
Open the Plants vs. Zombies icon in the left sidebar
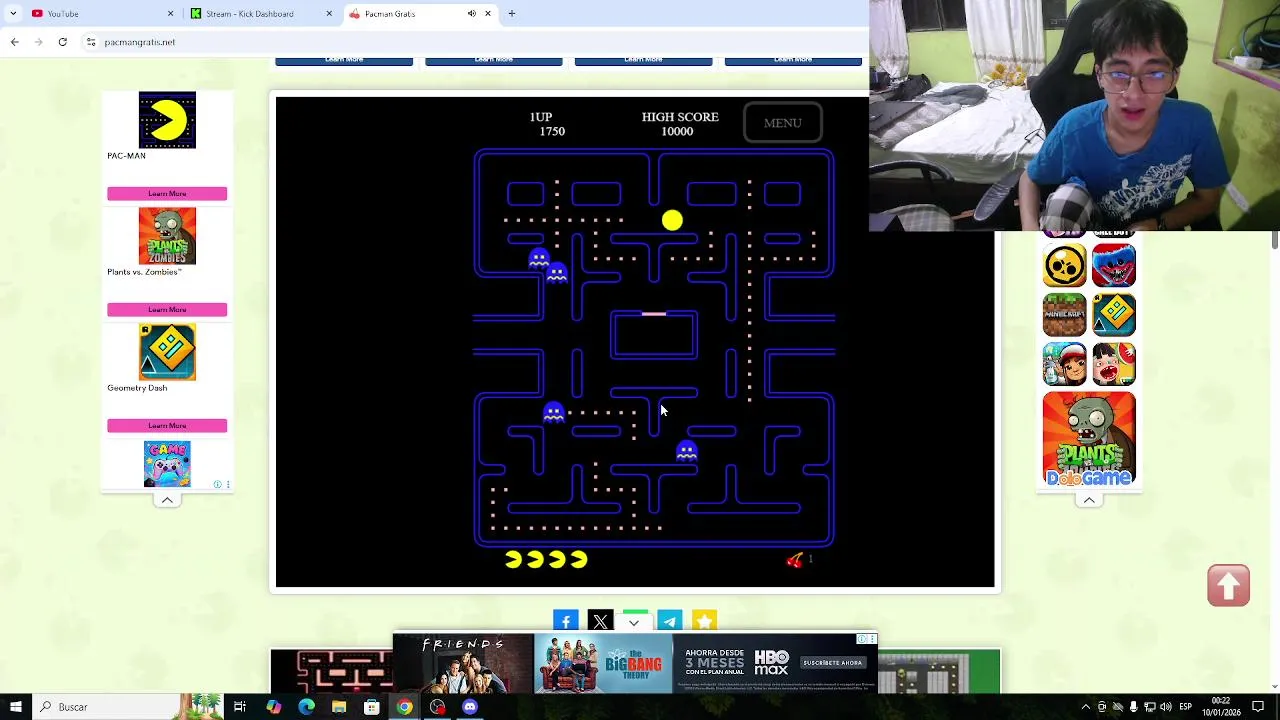pos(167,236)
